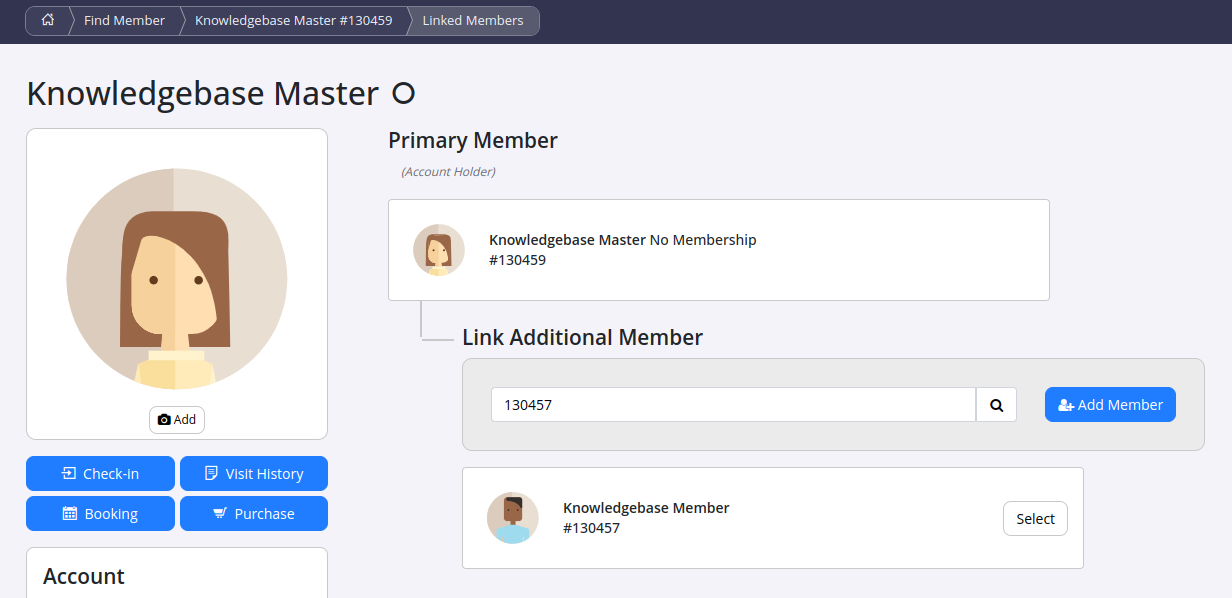This screenshot has height=598, width=1232.
Task: Click primary member's small avatar
Action: coord(439,250)
